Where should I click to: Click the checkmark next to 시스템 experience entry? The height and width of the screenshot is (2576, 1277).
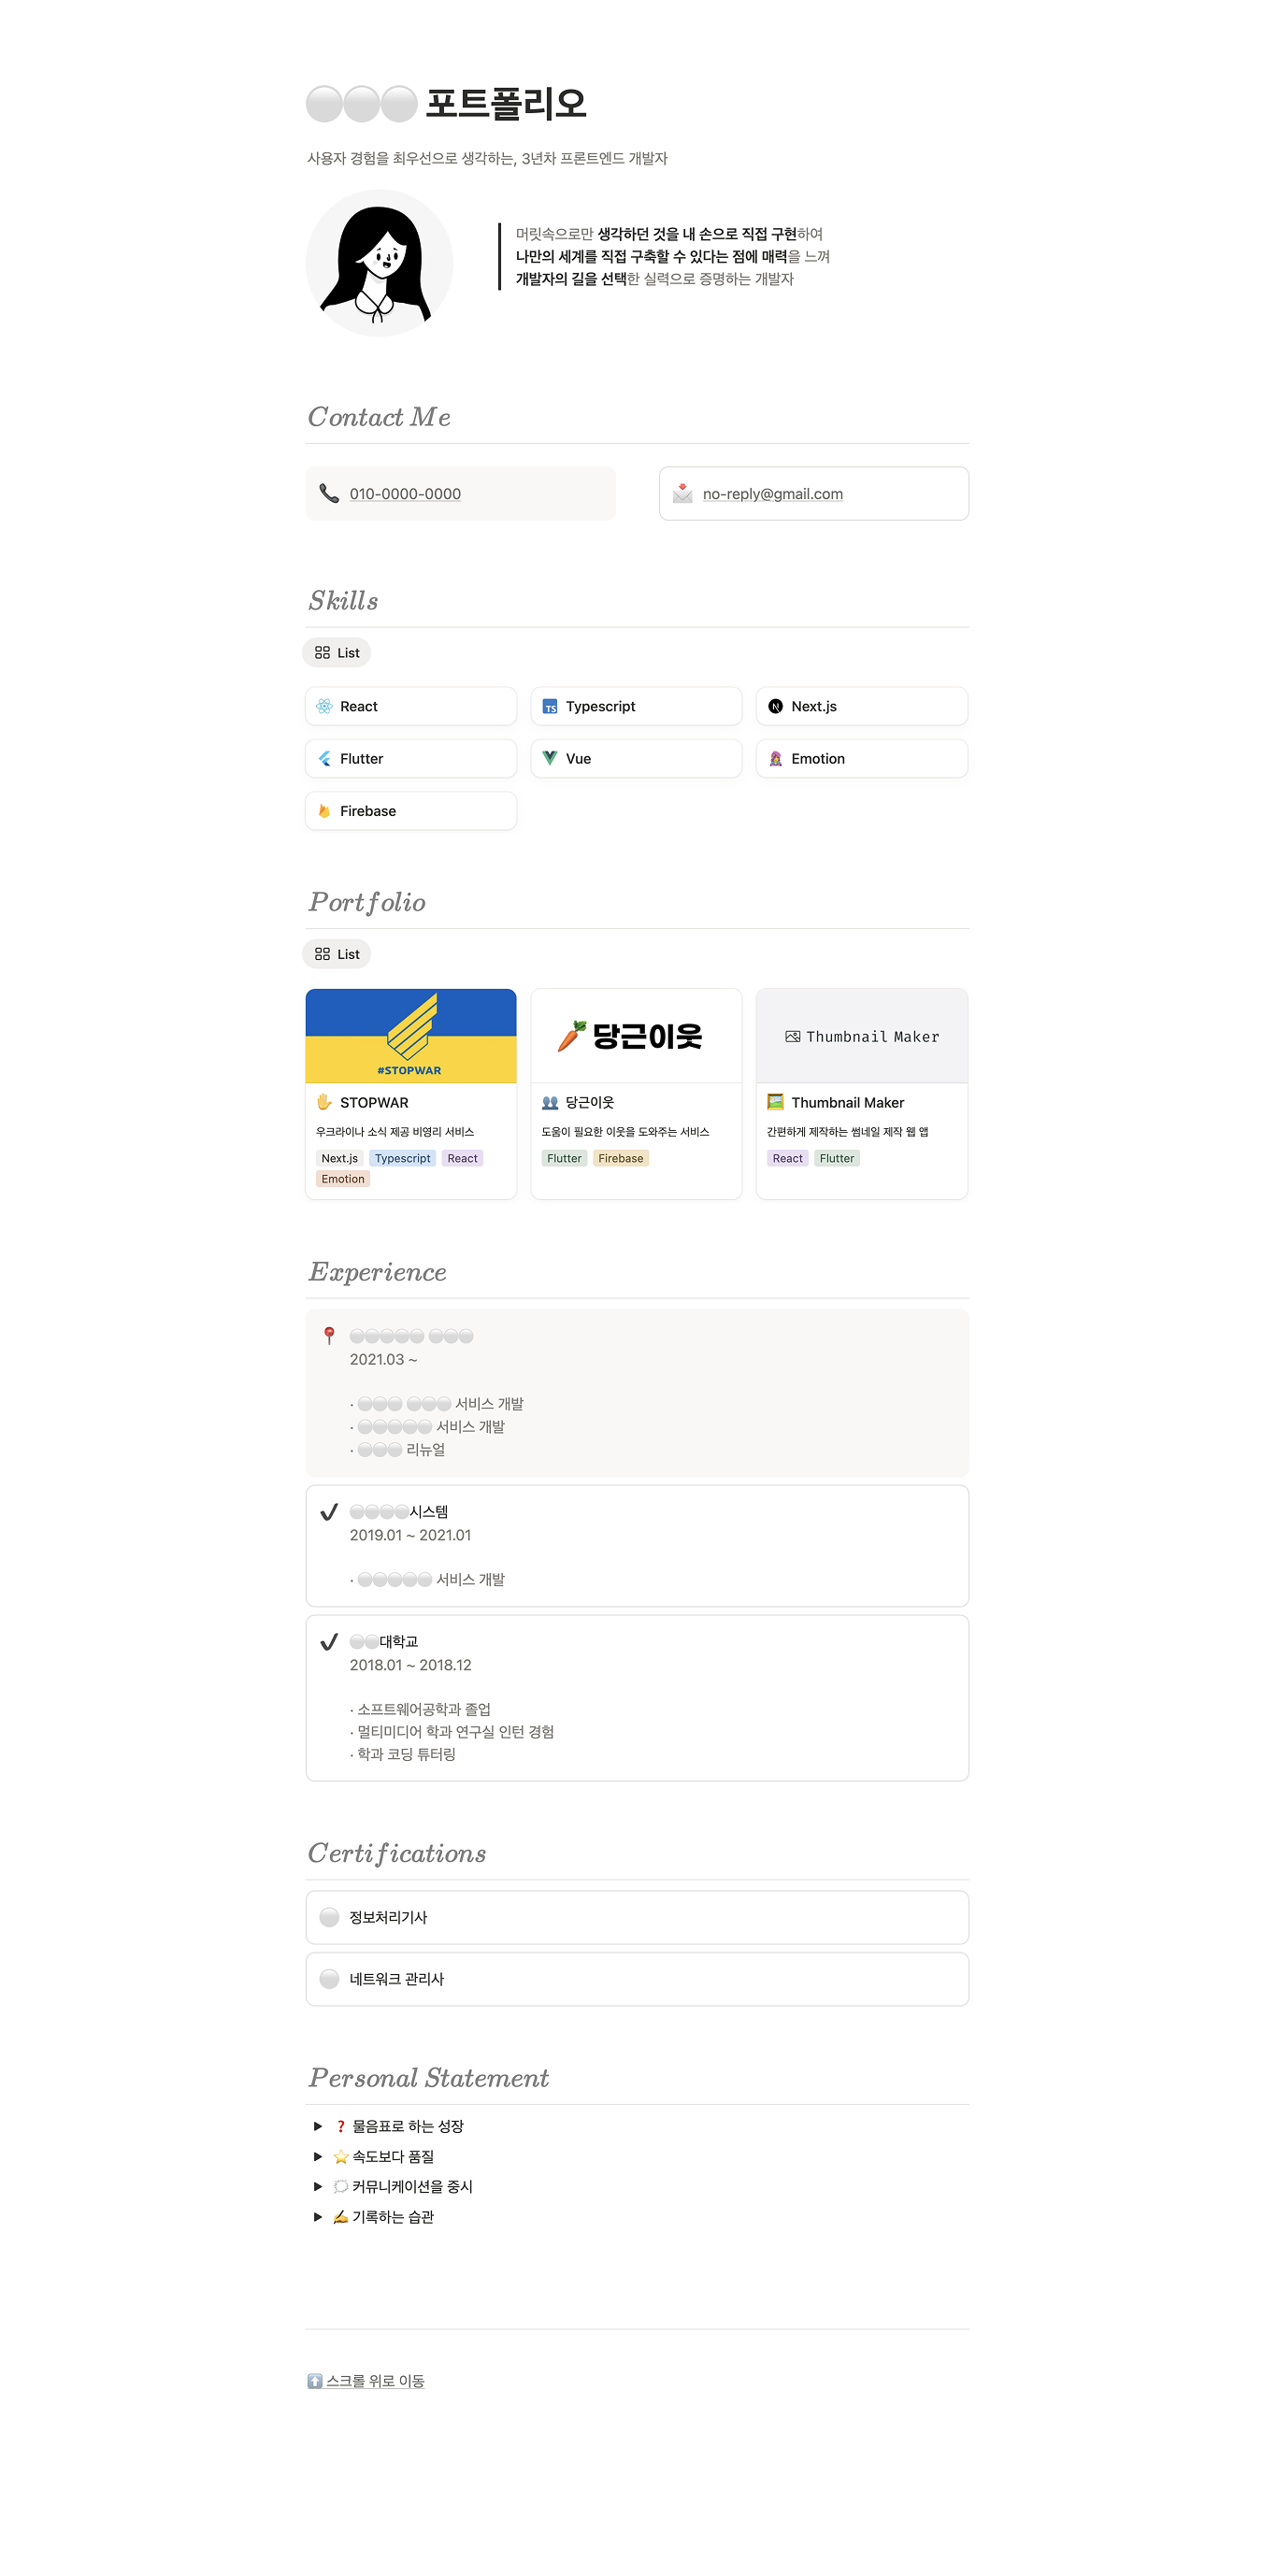[329, 1512]
